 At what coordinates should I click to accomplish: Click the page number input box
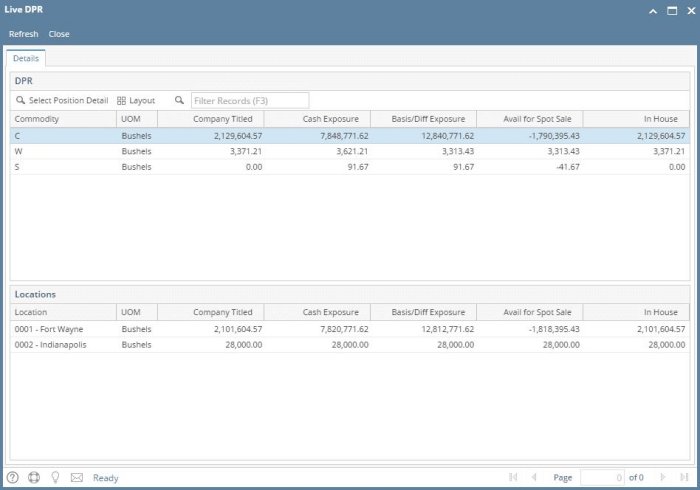point(602,477)
